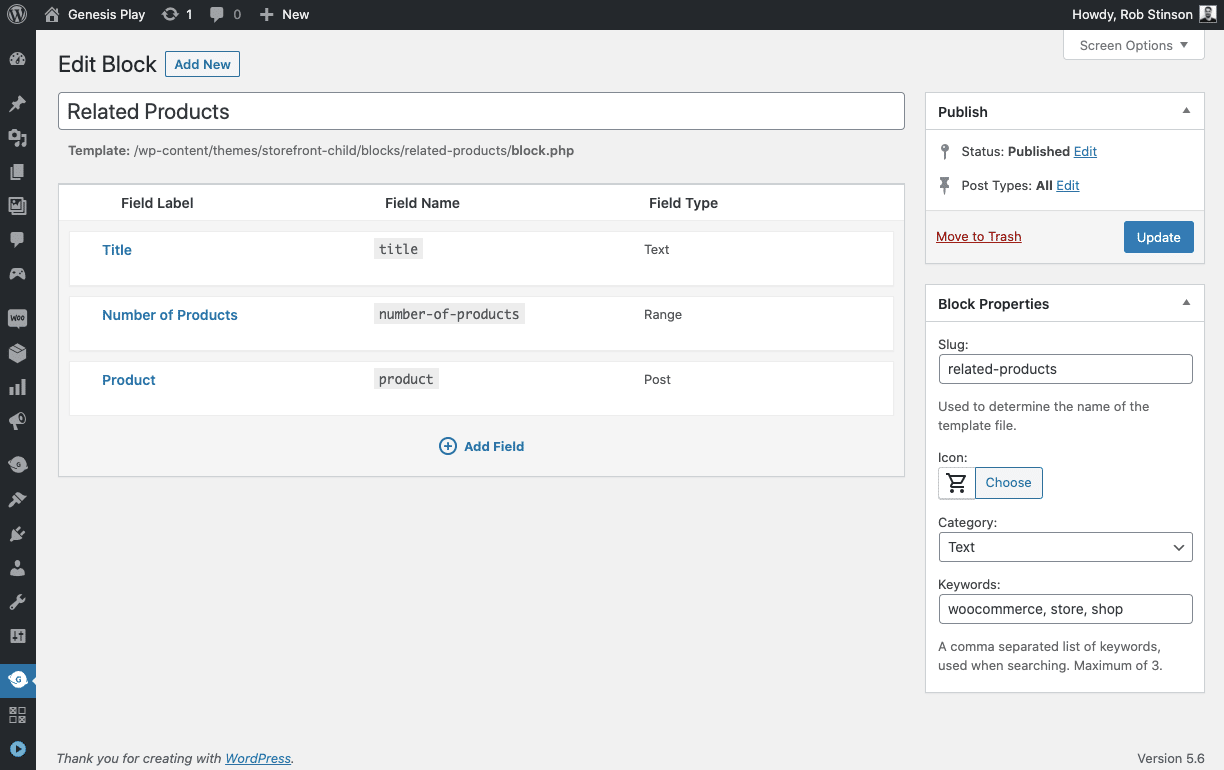Screen dimensions: 1224x770
Task: Click the Tools wrench icon
Action: 17,601
